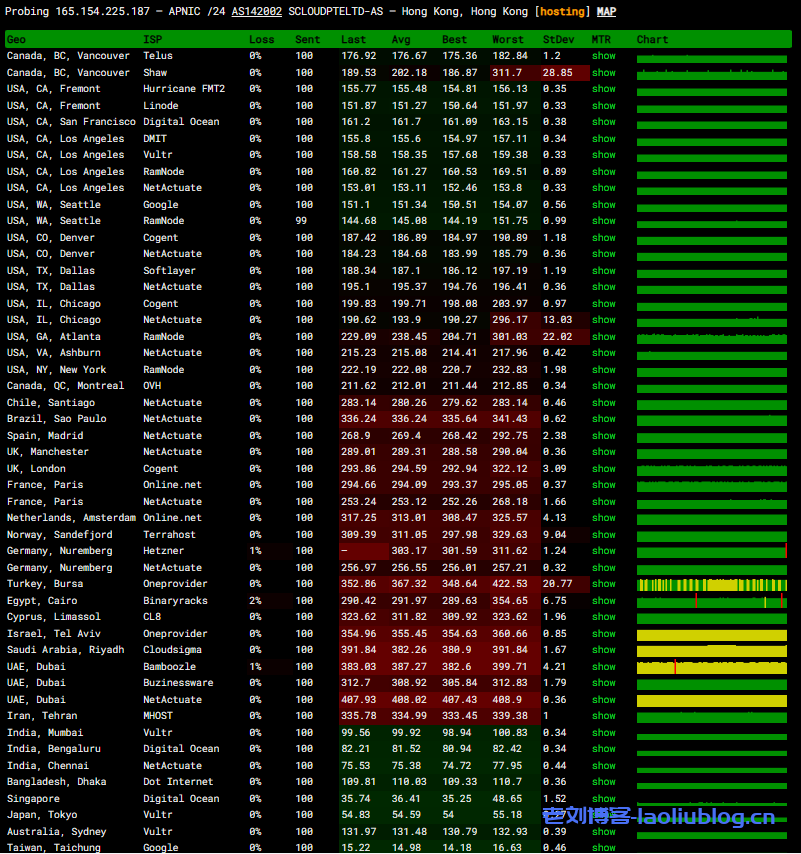Show MTR for Dhaka Dot Internet row

click(604, 782)
